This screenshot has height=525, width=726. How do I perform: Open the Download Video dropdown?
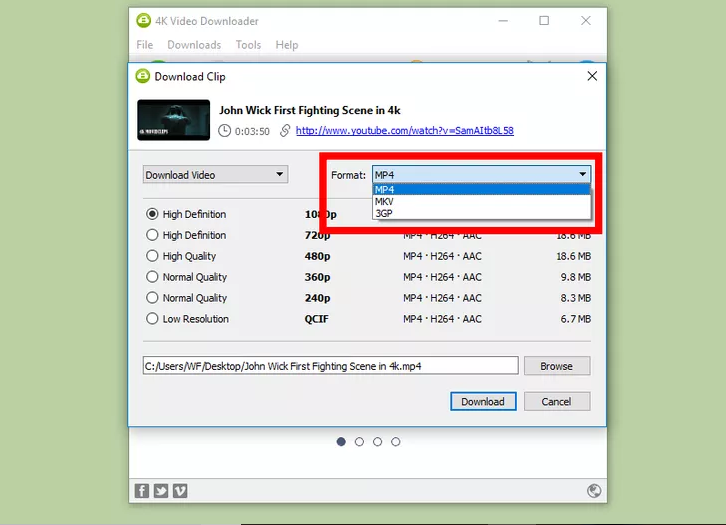[215, 175]
